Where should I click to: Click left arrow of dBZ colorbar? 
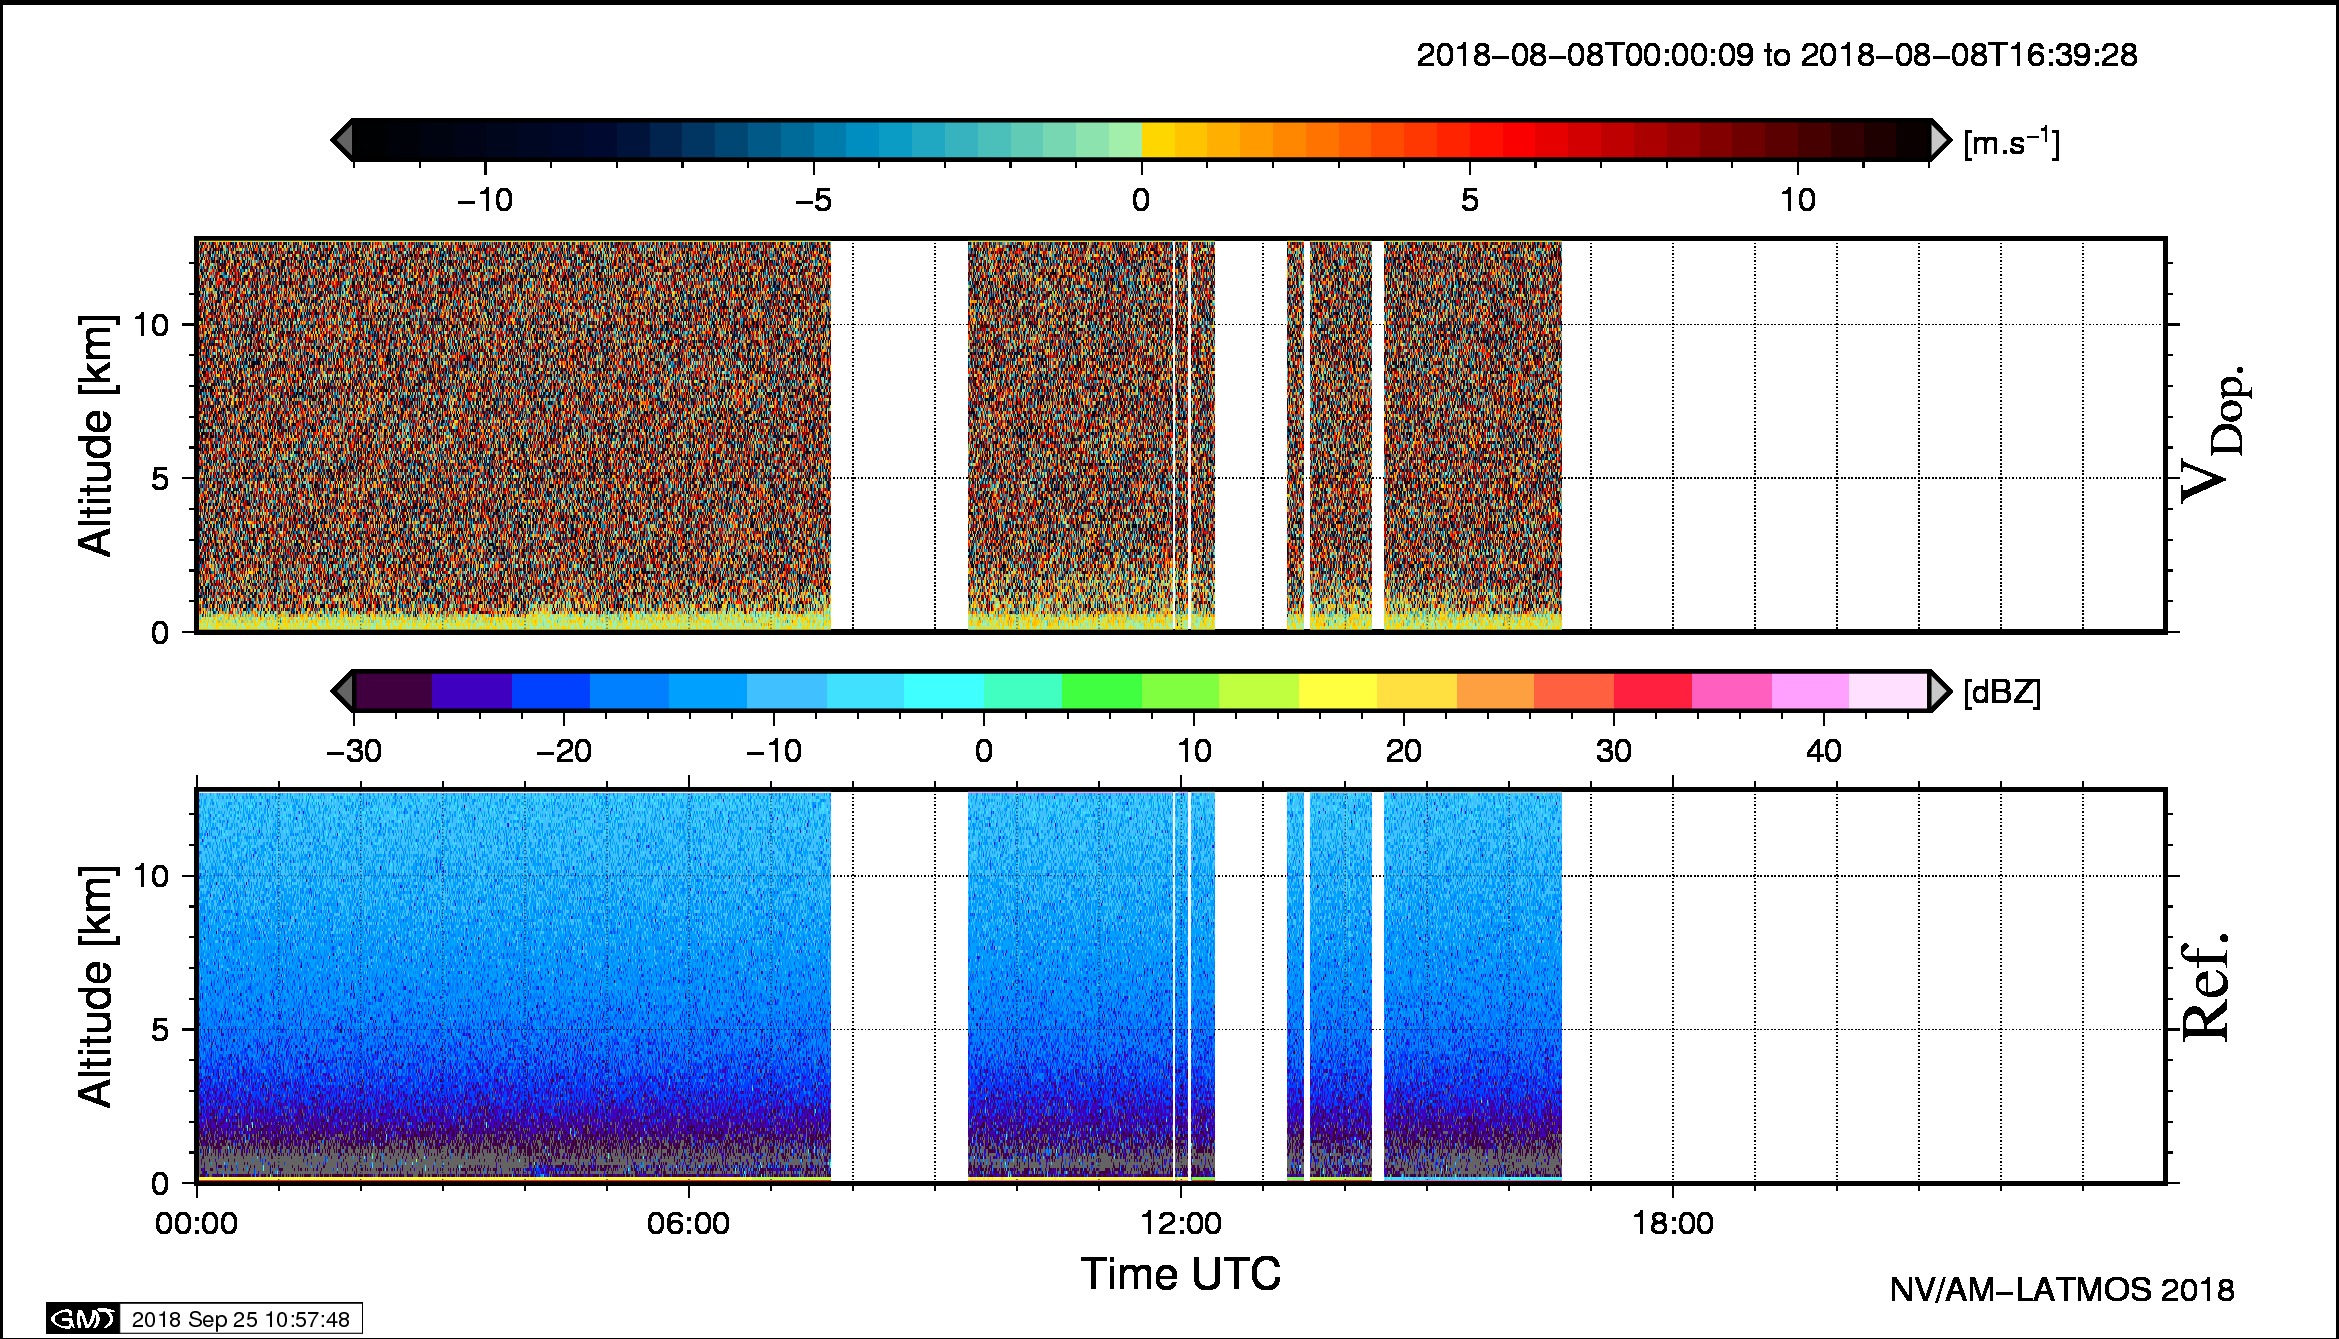click(x=342, y=691)
